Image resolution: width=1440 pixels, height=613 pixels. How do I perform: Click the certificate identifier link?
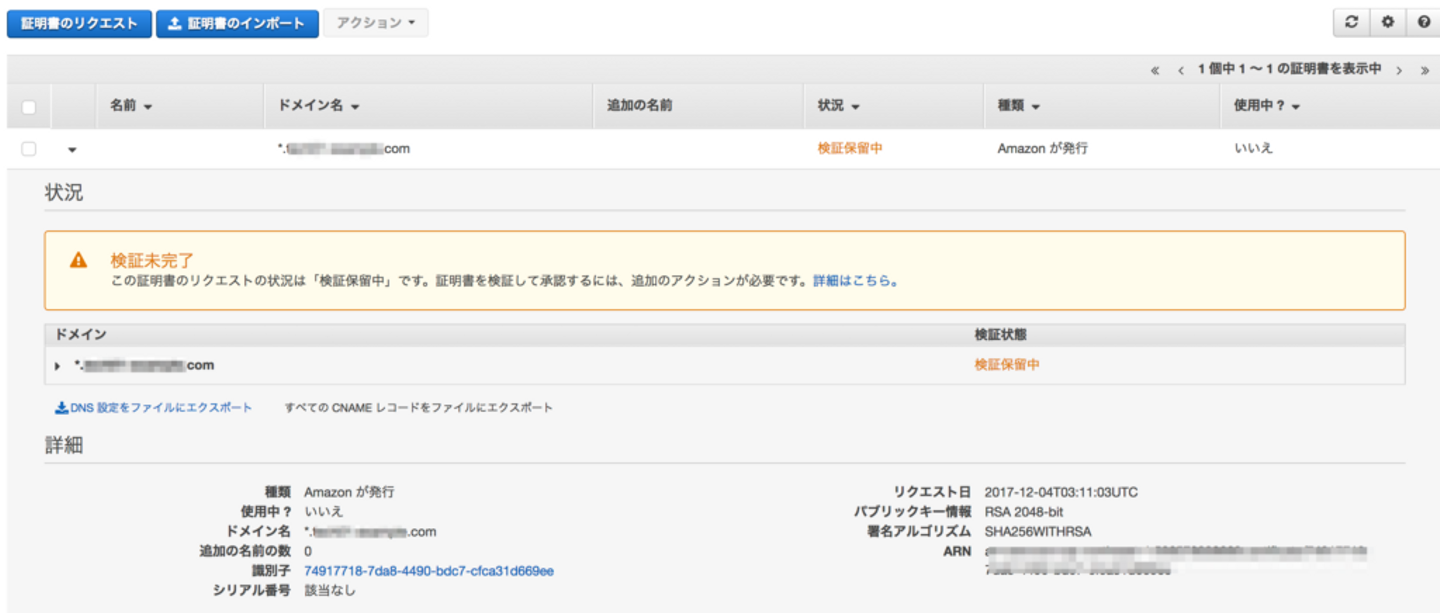click(x=428, y=571)
